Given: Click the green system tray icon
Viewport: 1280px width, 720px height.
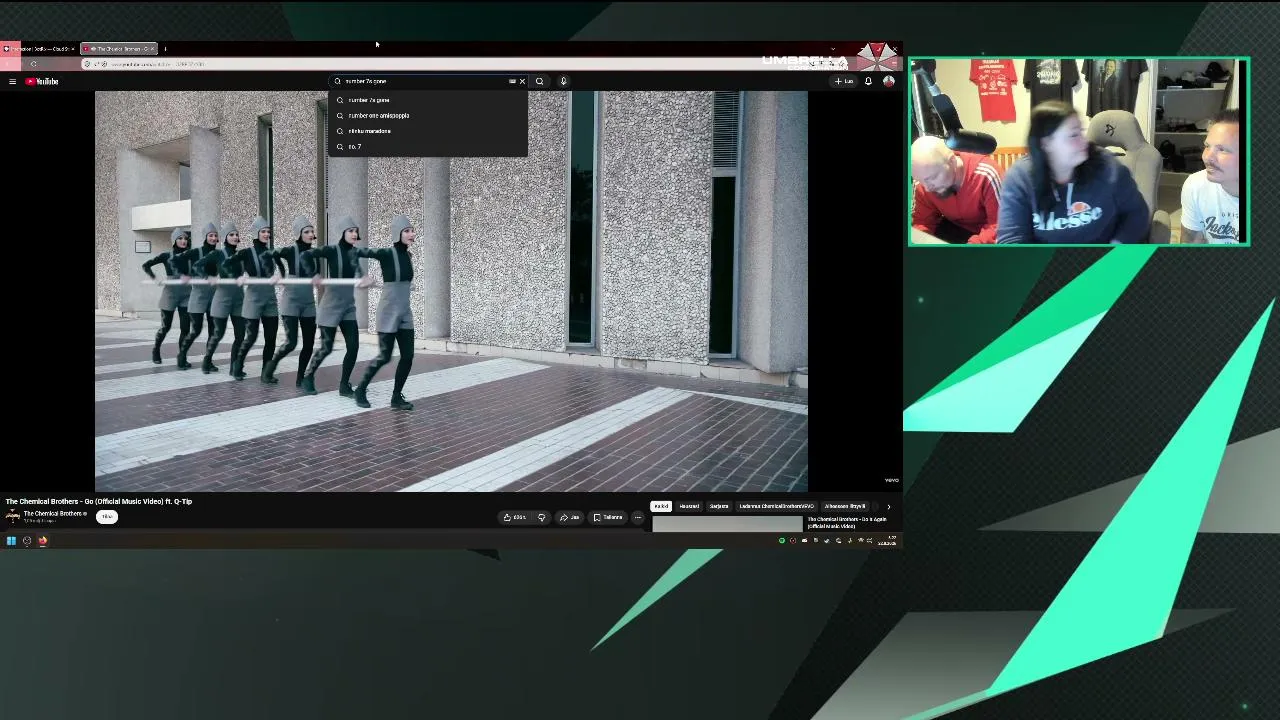Looking at the screenshot, I should [782, 541].
